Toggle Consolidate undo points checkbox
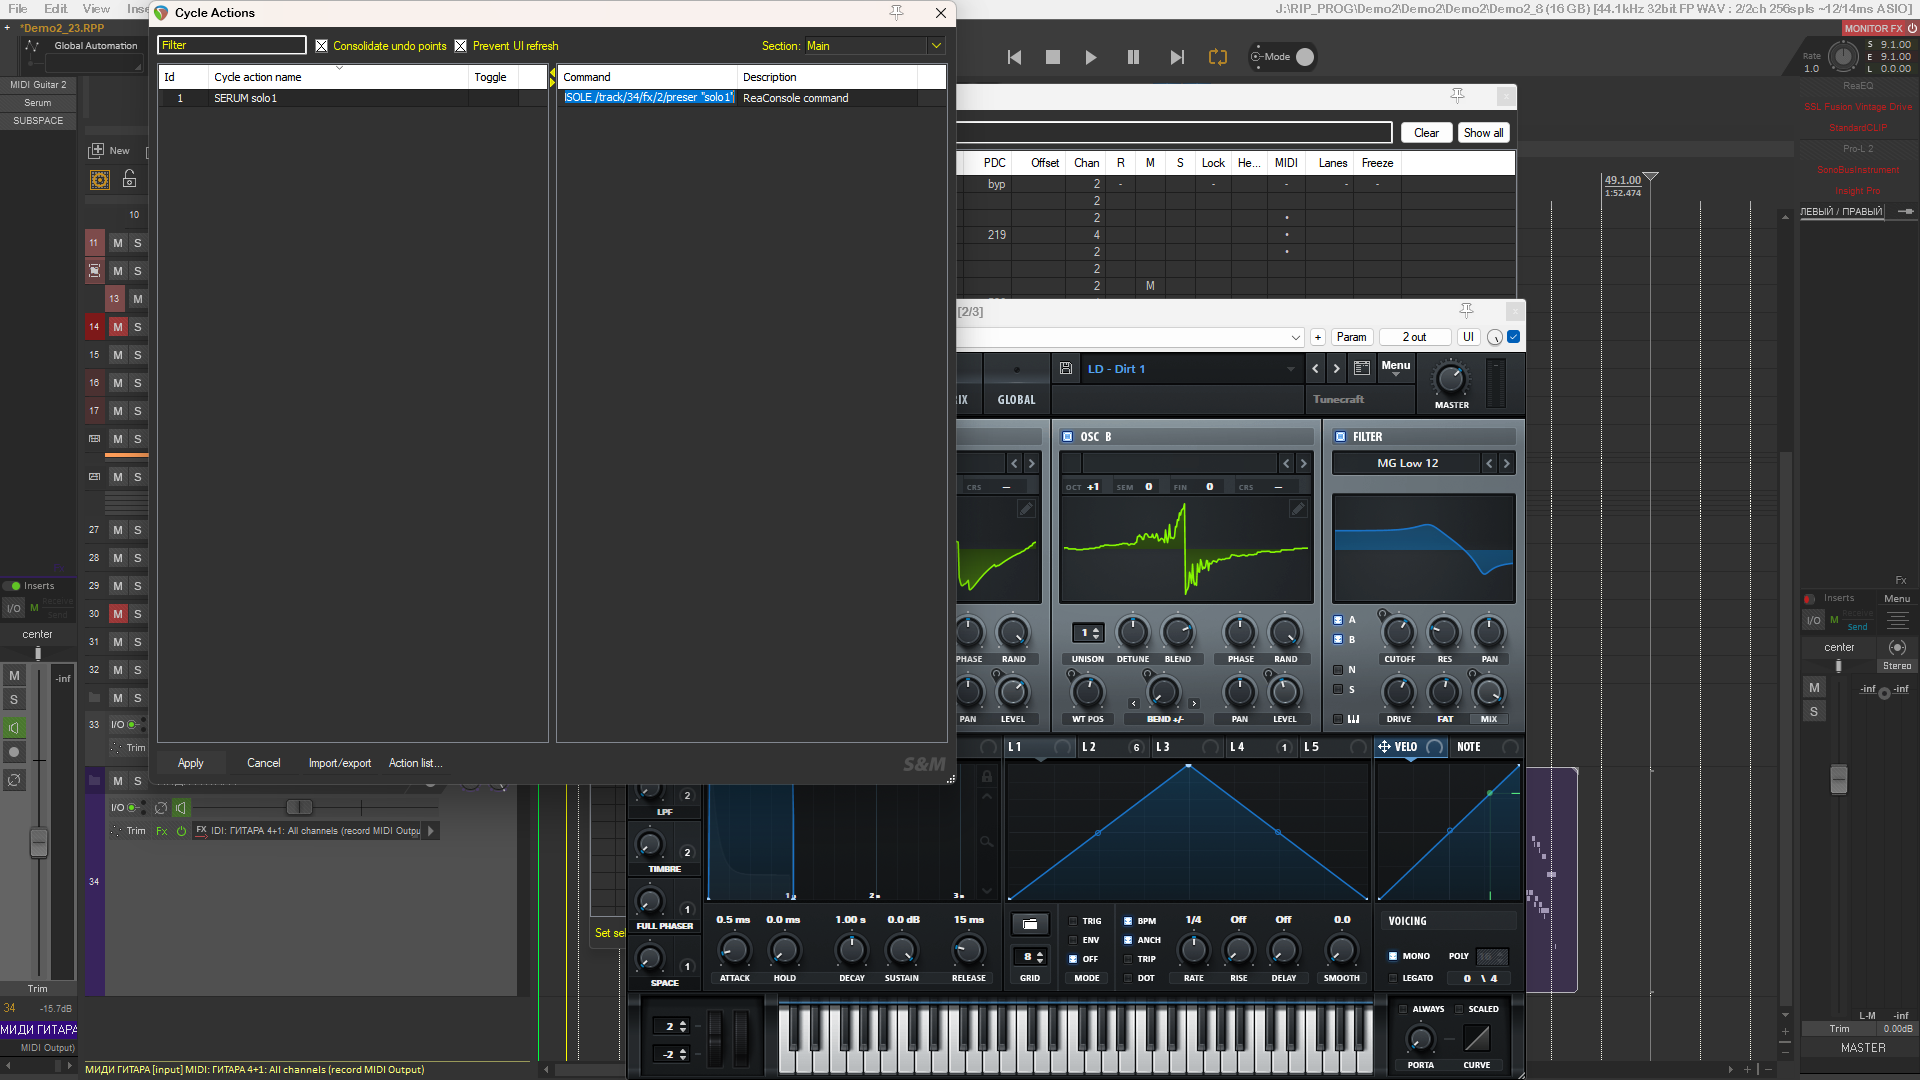The height and width of the screenshot is (1080, 1920). (x=321, y=46)
